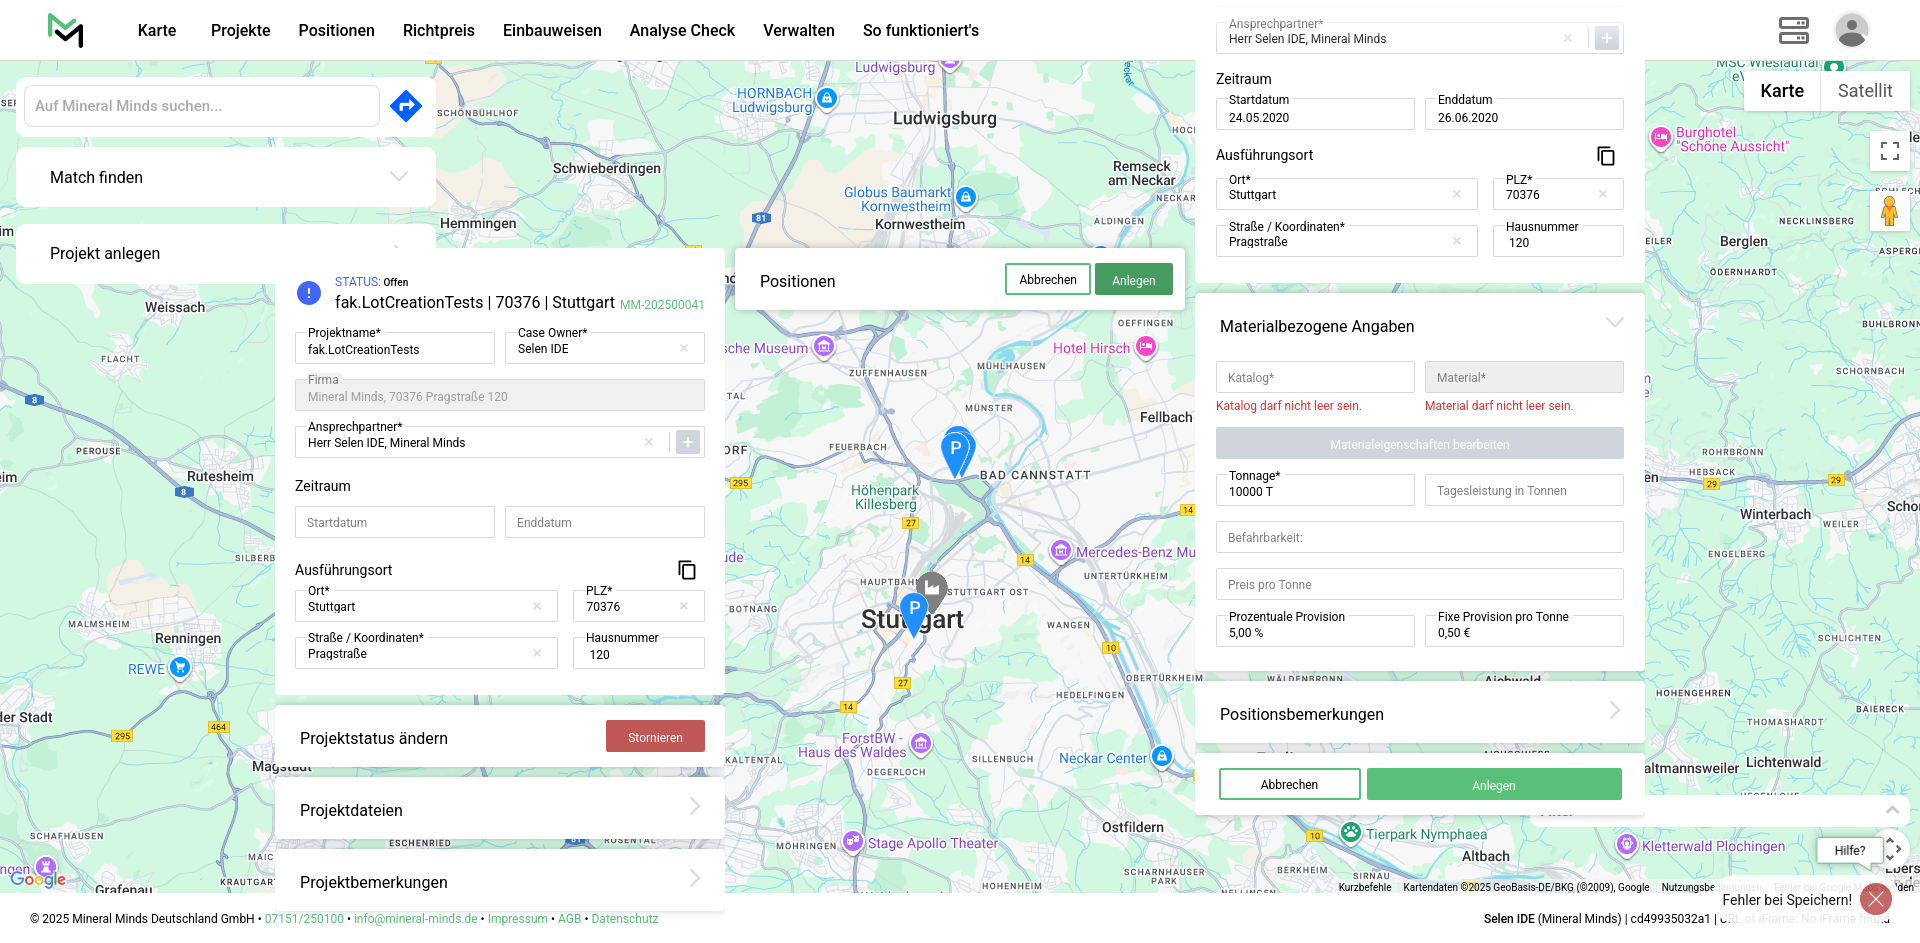The height and width of the screenshot is (943, 1920).
Task: Copy Ausführungsort address in project panel
Action: (x=687, y=570)
